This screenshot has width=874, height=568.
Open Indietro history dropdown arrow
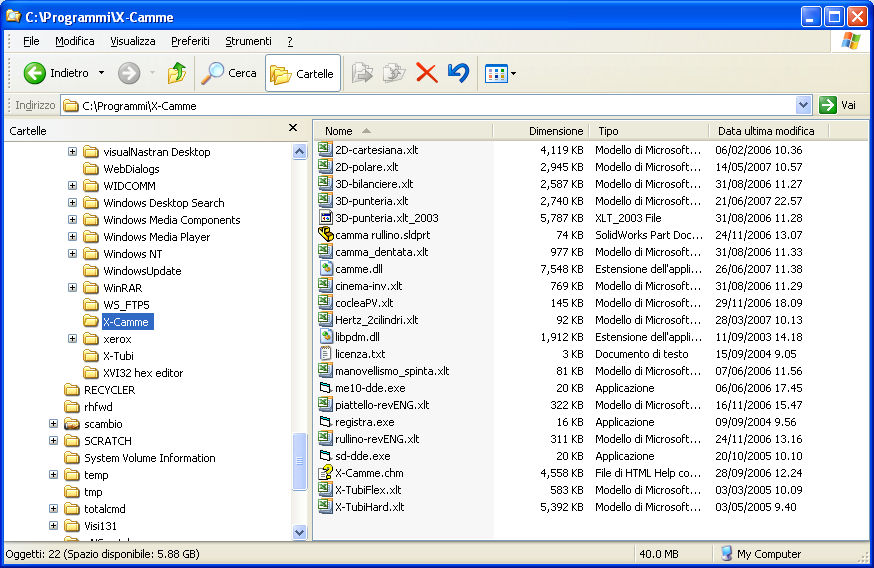[101, 73]
